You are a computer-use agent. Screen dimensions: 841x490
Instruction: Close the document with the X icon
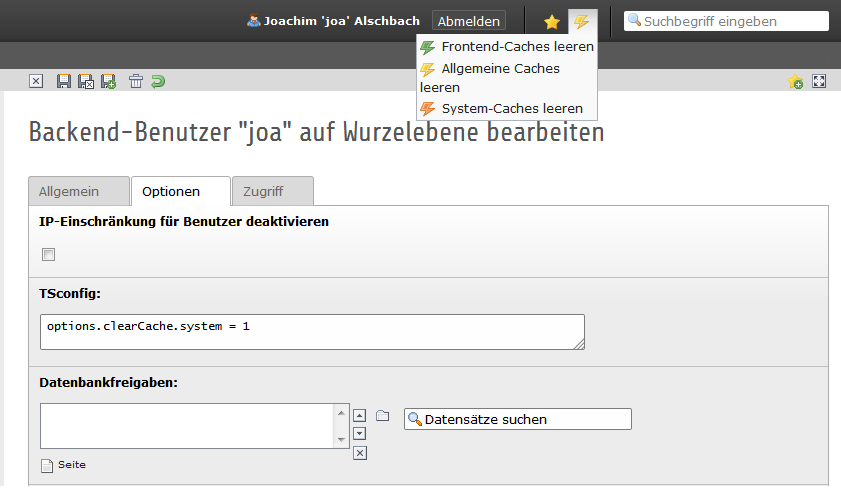click(x=36, y=81)
